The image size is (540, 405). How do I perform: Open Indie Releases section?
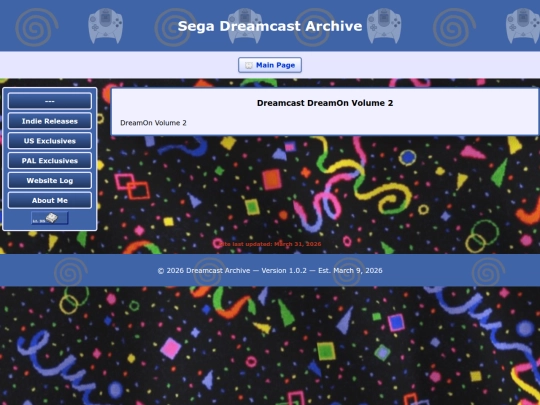point(50,121)
